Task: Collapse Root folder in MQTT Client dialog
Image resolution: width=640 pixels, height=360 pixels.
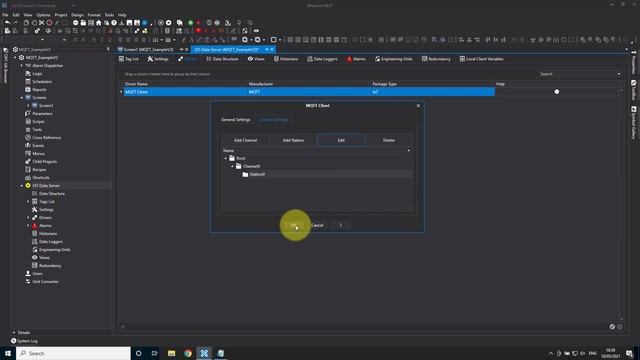Action: [x=226, y=158]
